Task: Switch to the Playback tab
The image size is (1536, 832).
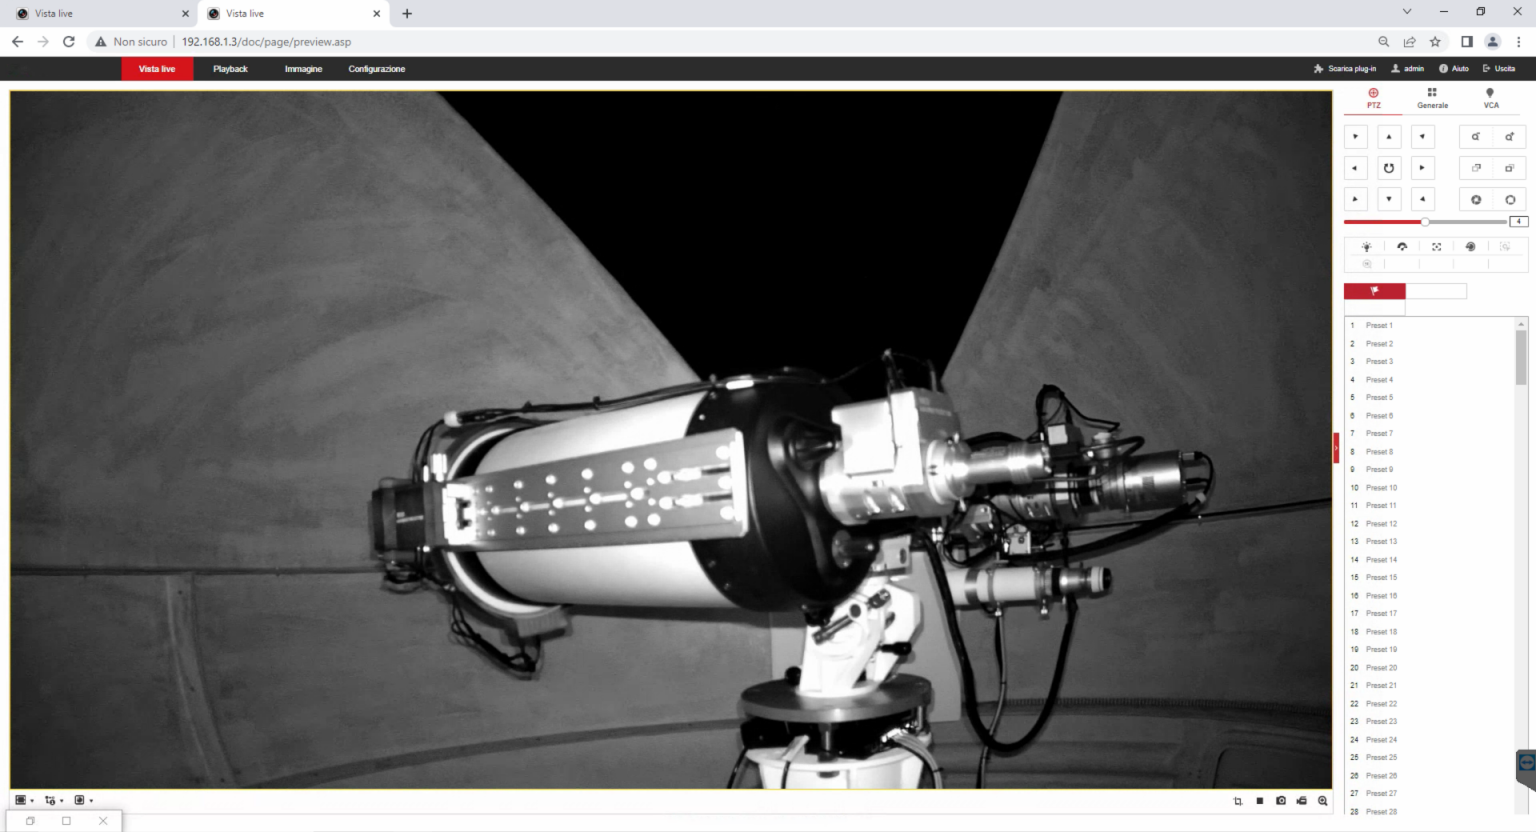Action: pyautogui.click(x=230, y=68)
